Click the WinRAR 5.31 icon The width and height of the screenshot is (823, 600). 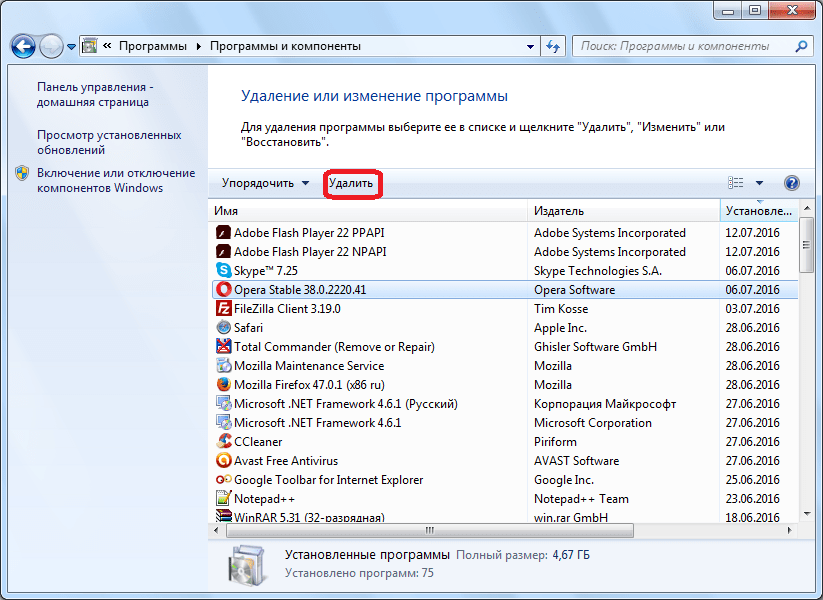pyautogui.click(x=224, y=515)
